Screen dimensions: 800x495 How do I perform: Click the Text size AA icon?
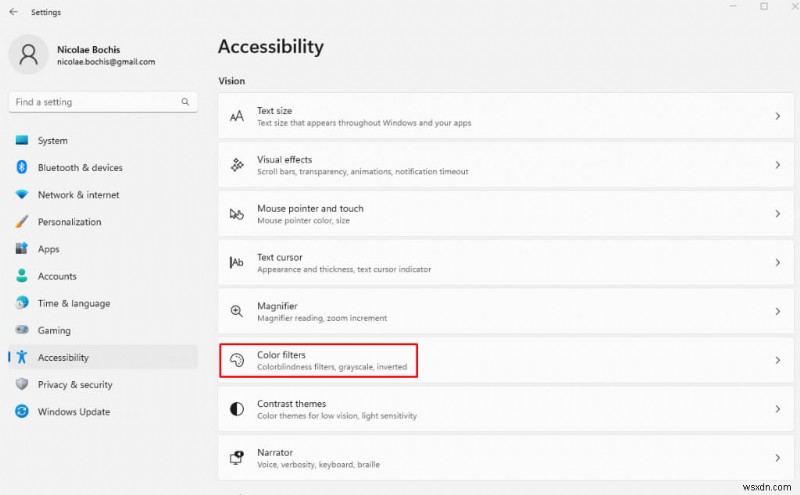(237, 116)
